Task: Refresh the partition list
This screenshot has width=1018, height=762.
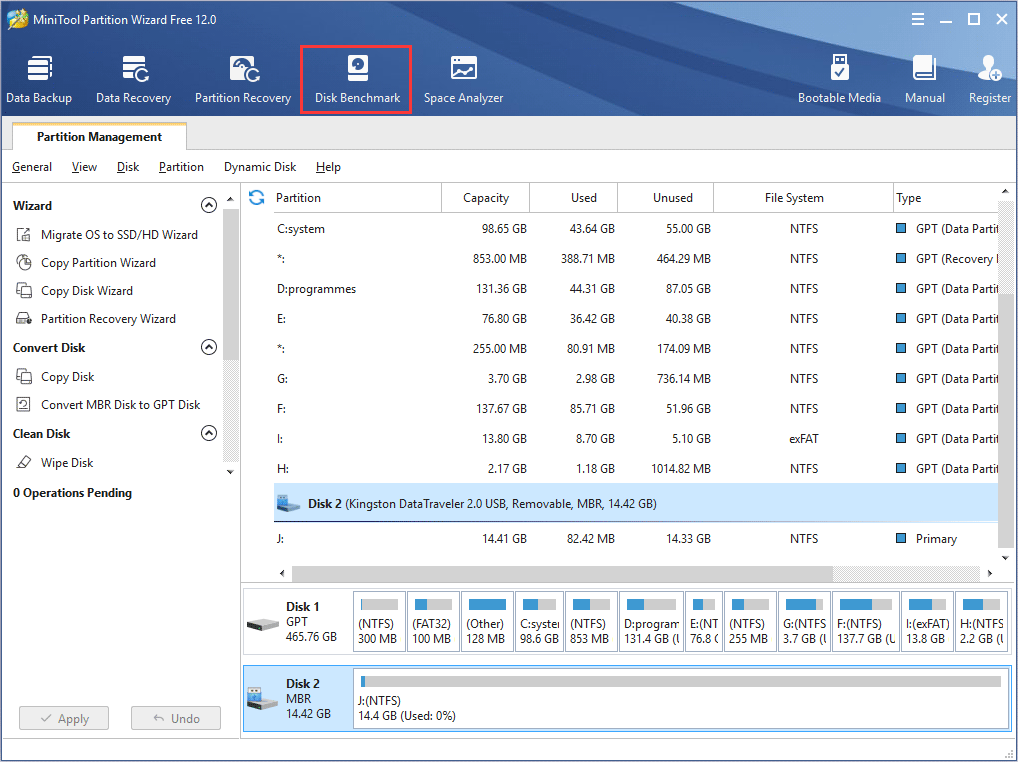Action: tap(256, 197)
